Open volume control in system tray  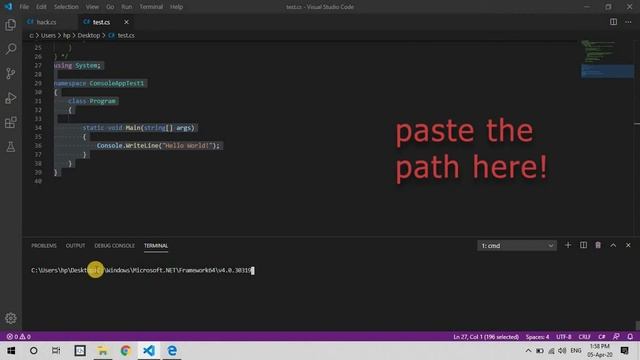pos(562,351)
